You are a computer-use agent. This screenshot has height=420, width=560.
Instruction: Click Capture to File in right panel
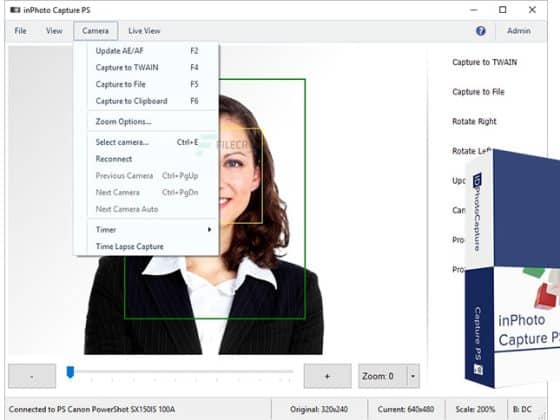[x=478, y=92]
